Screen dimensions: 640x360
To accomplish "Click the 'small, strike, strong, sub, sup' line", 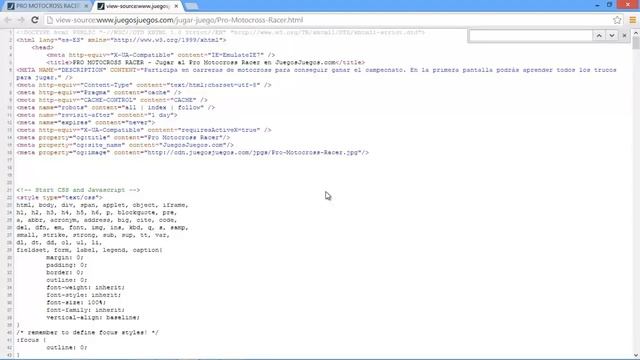I will (x=93, y=235).
